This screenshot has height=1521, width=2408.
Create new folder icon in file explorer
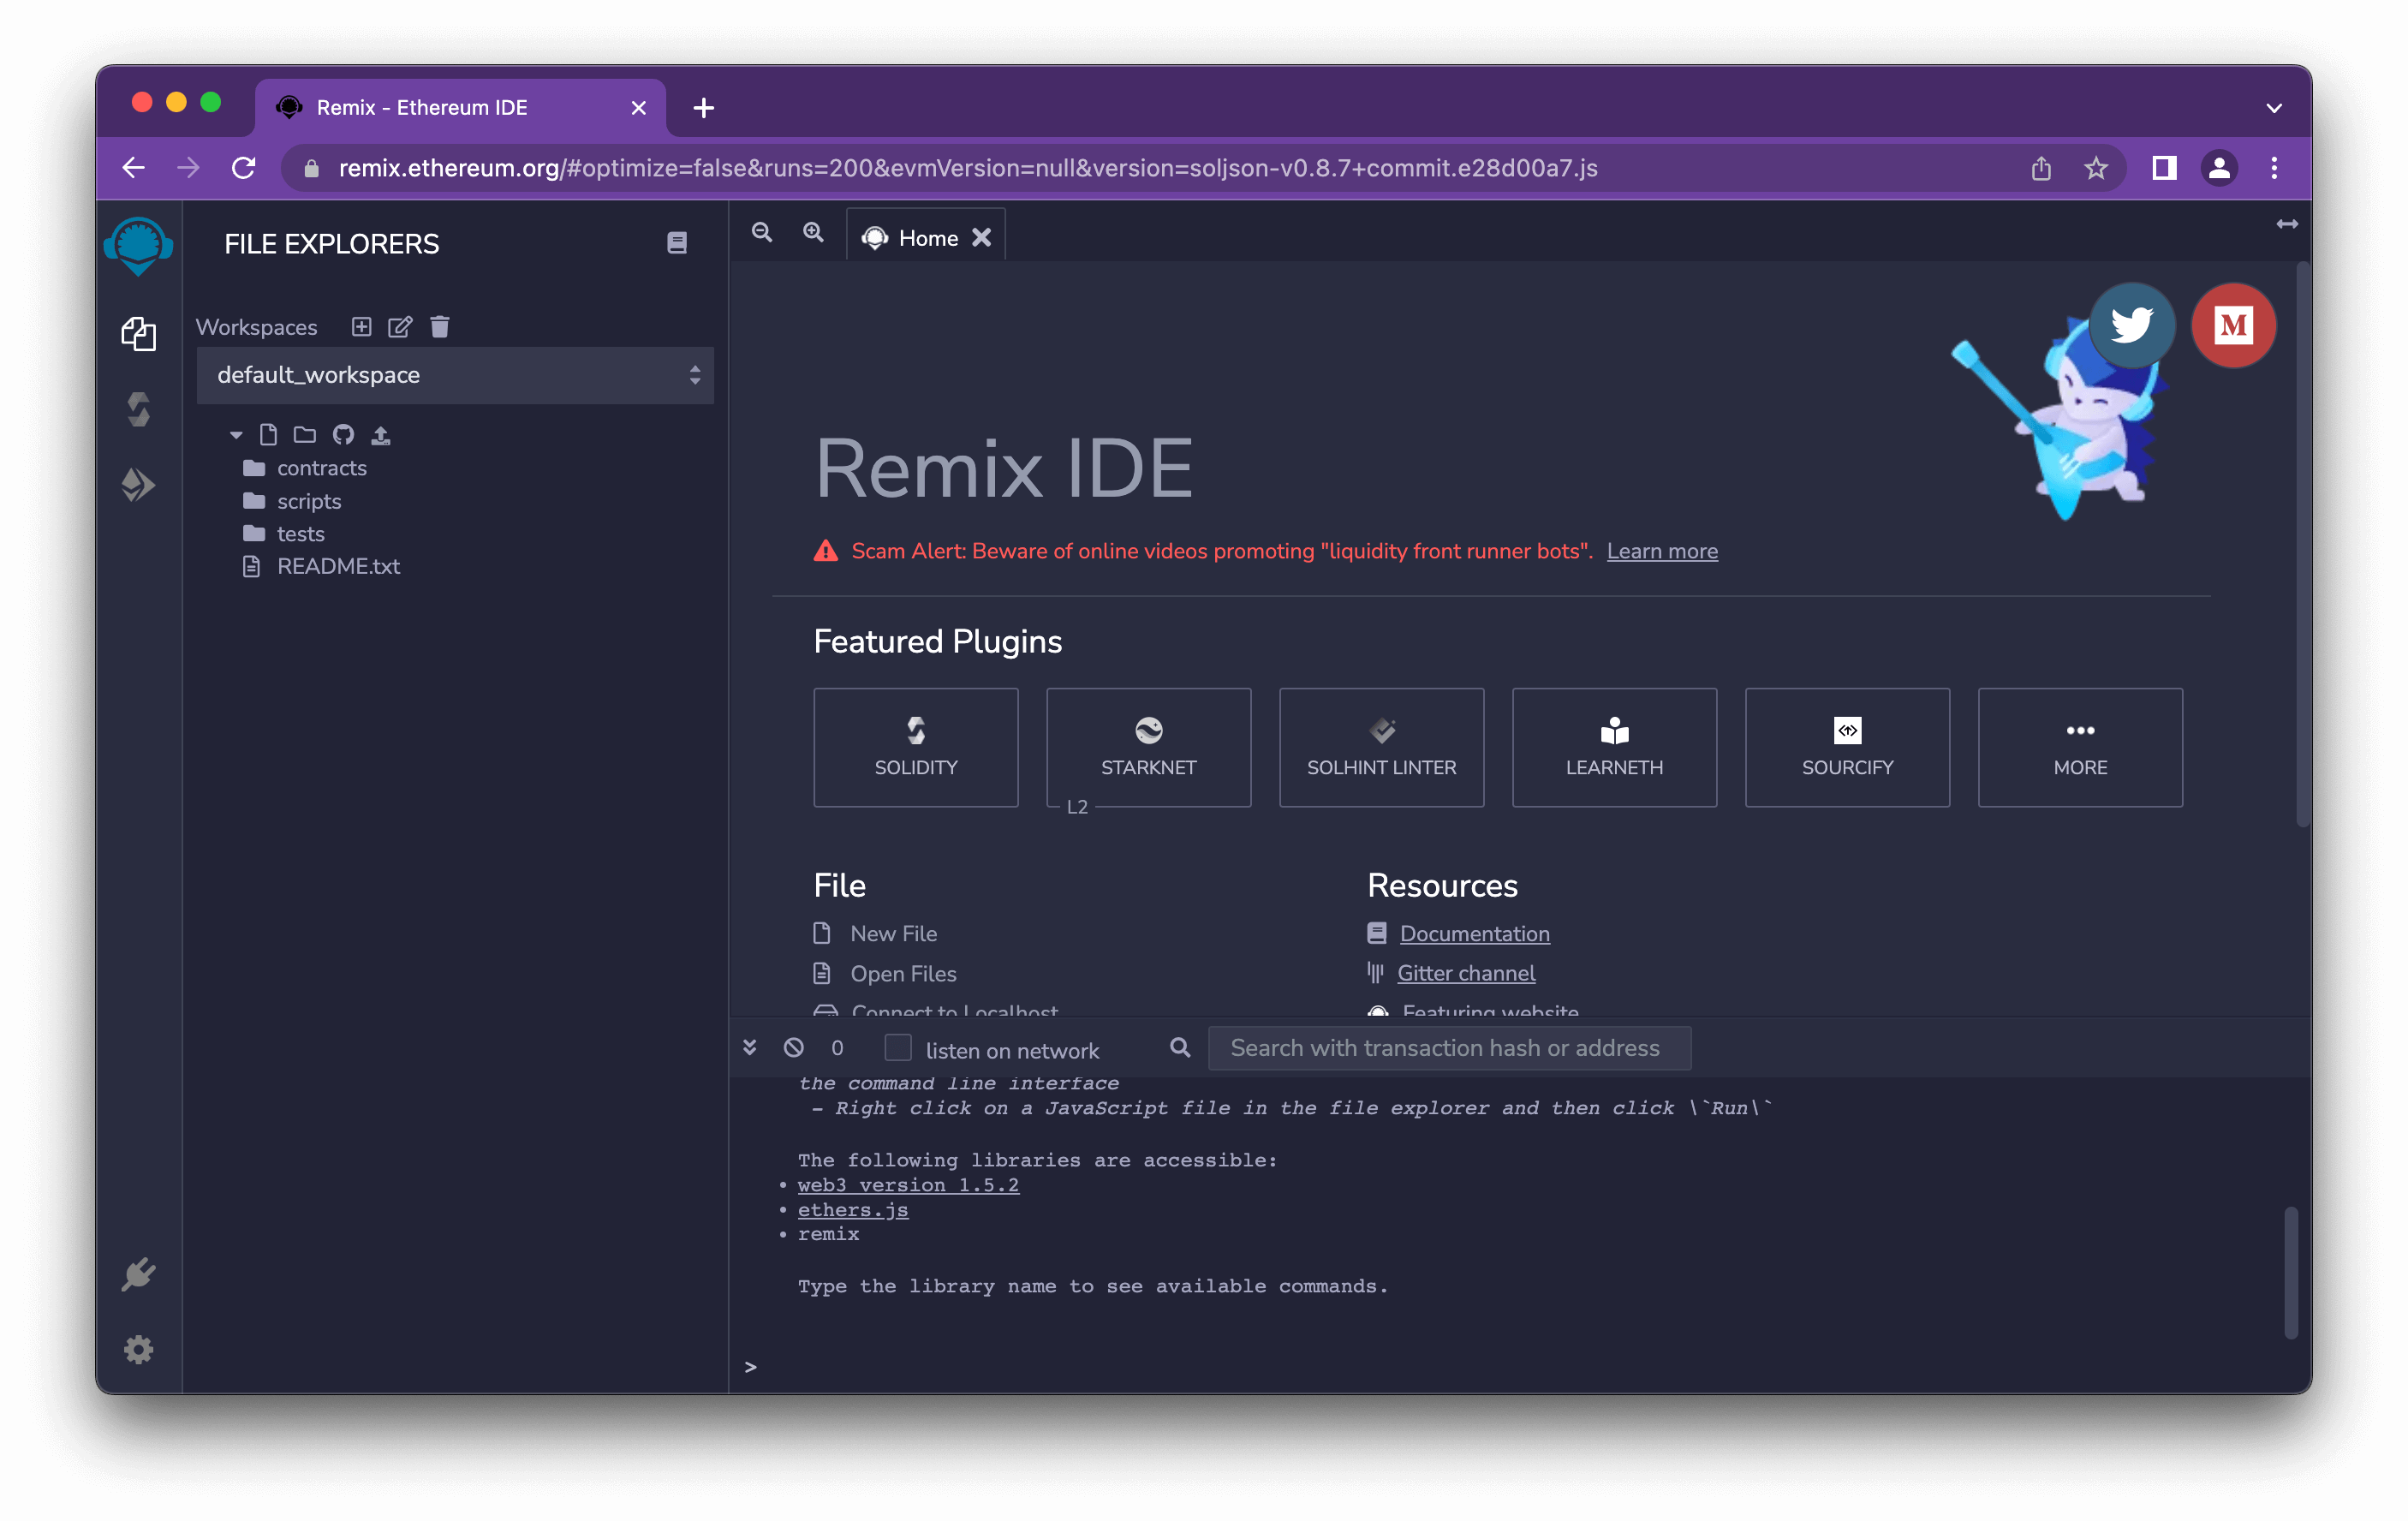click(304, 434)
